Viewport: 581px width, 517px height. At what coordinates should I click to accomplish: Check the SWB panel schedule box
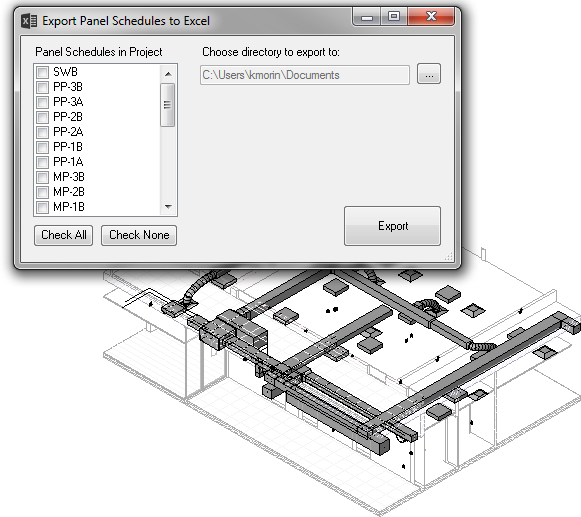tap(43, 72)
